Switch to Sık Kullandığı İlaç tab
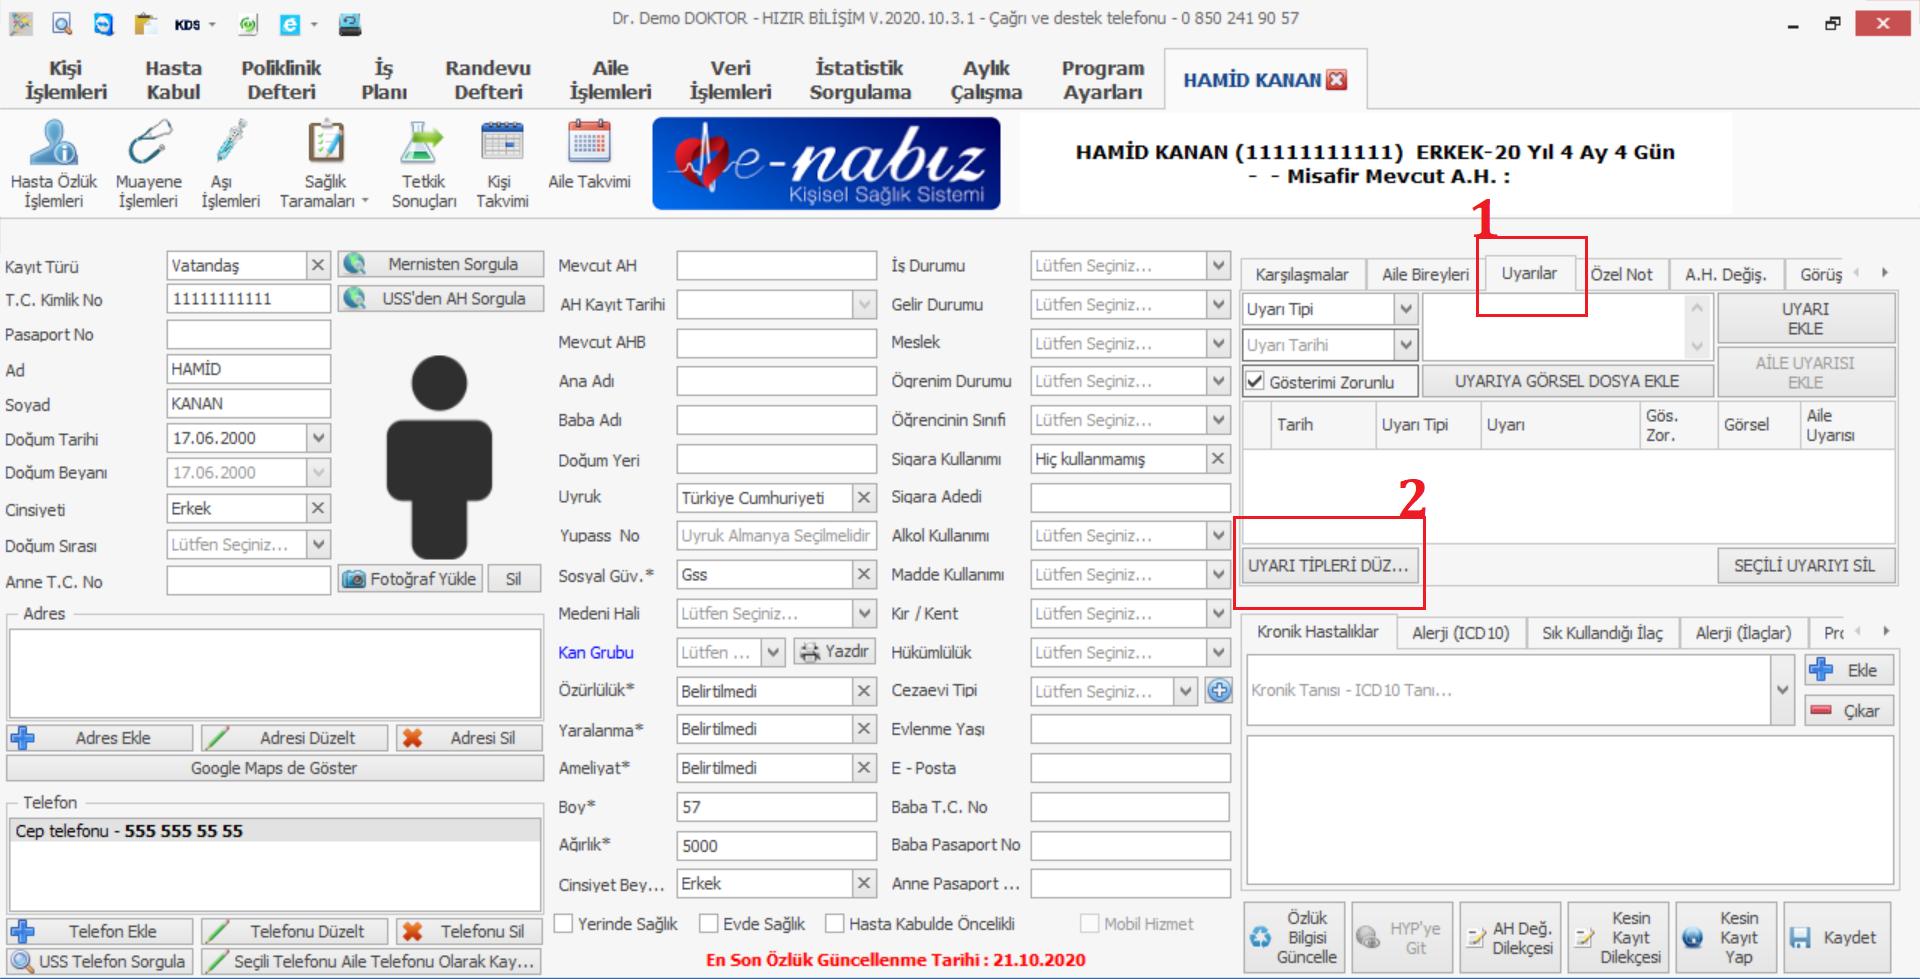This screenshot has height=979, width=1920. pos(1602,633)
